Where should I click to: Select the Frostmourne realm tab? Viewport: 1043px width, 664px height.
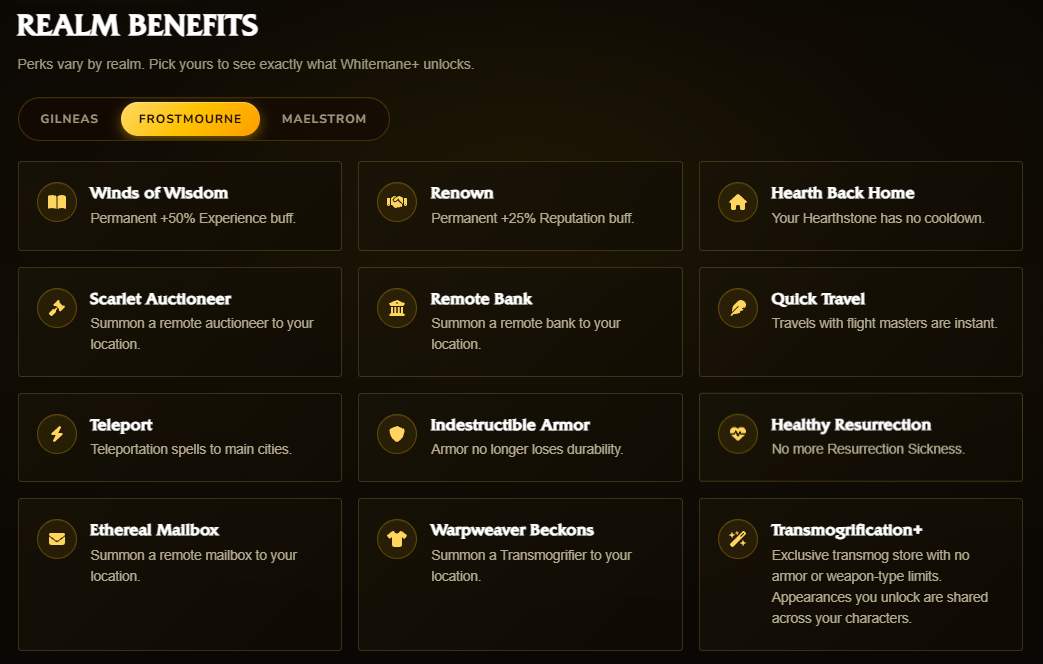coord(190,119)
